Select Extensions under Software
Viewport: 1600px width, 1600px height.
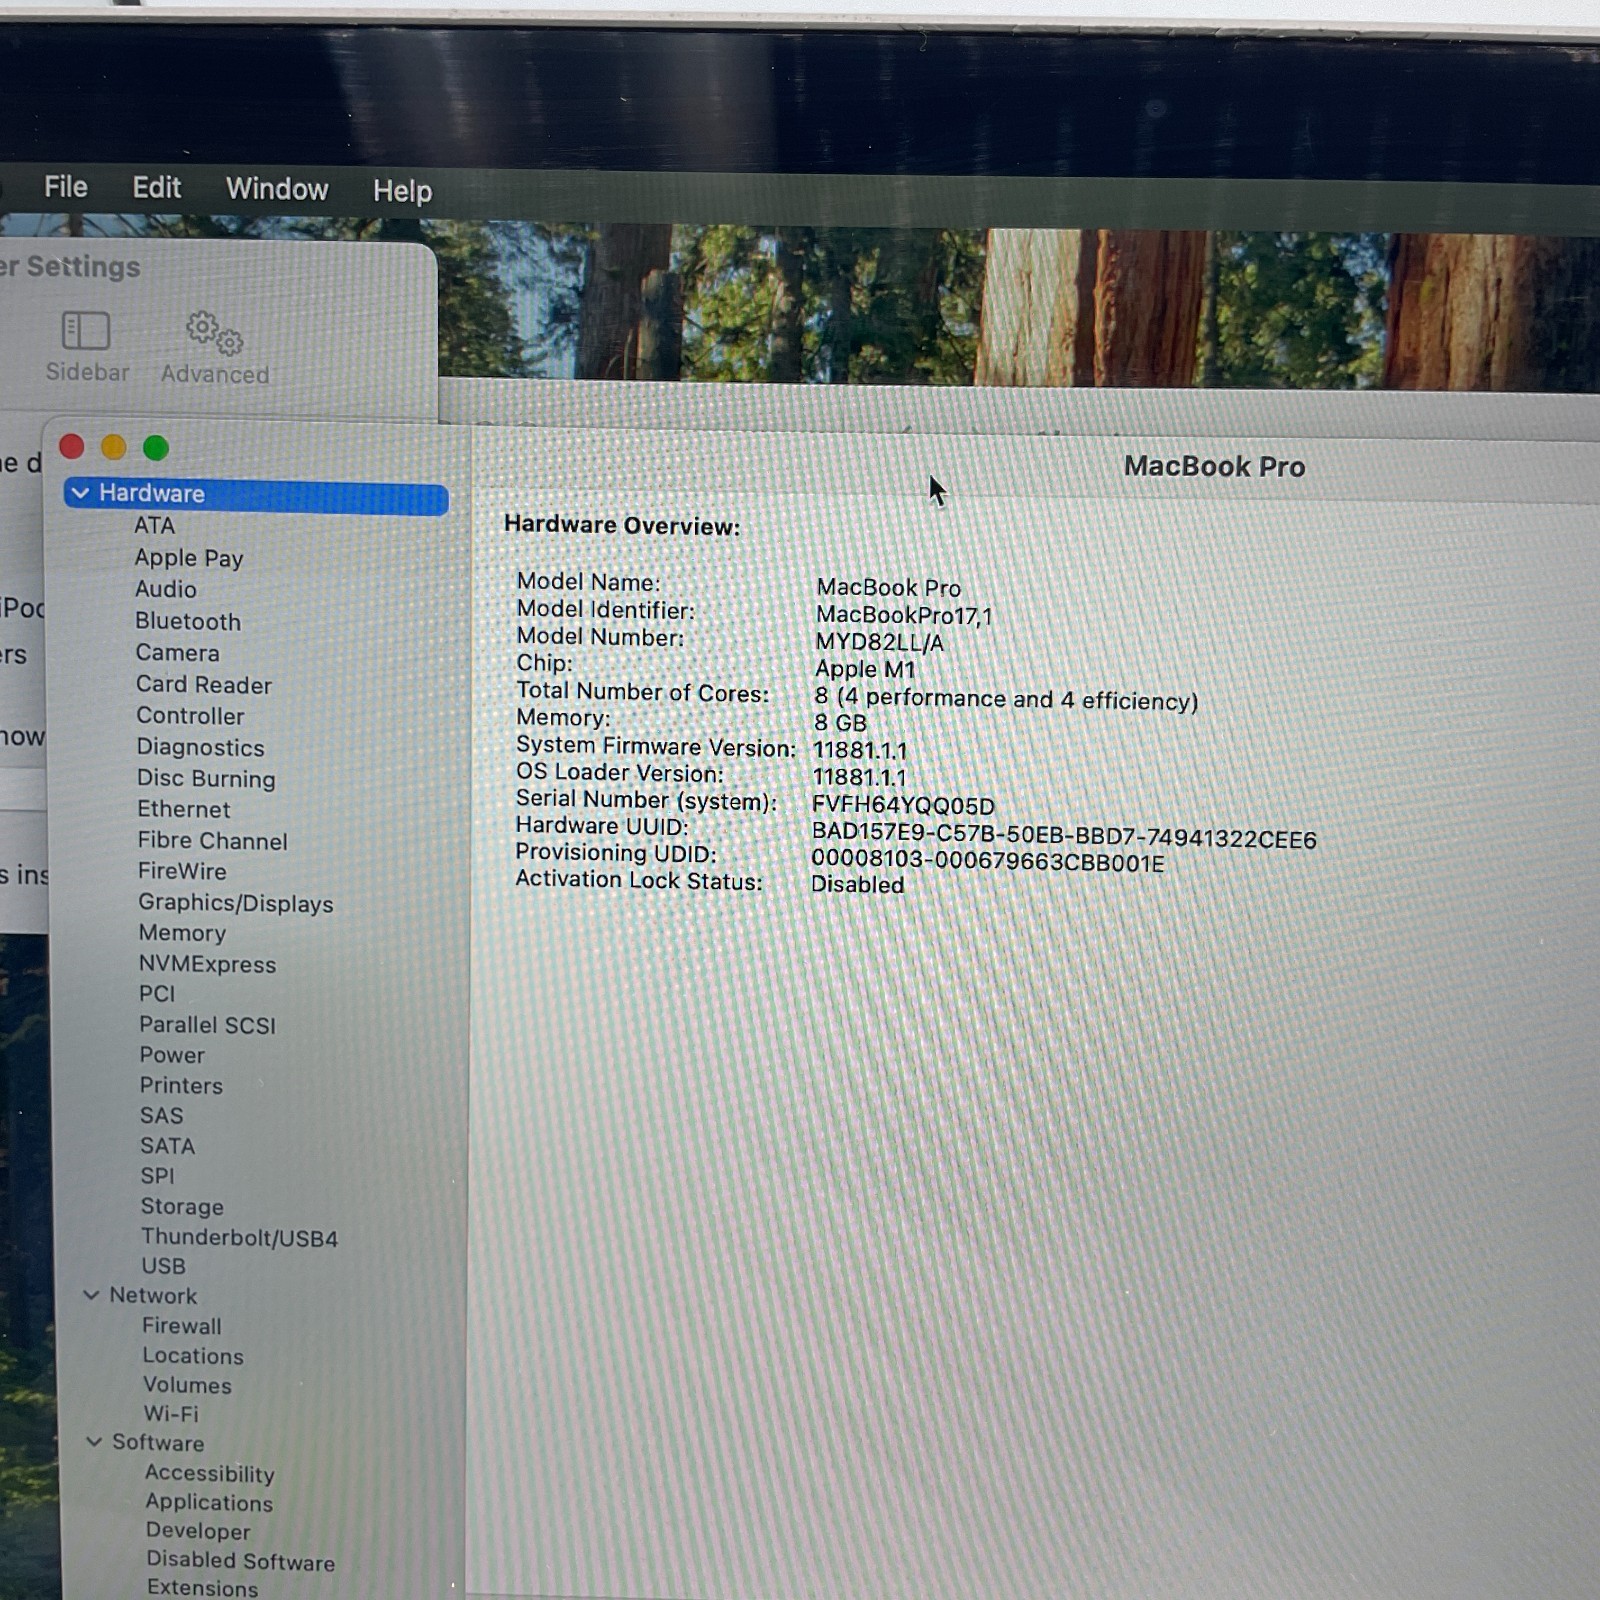[202, 1587]
